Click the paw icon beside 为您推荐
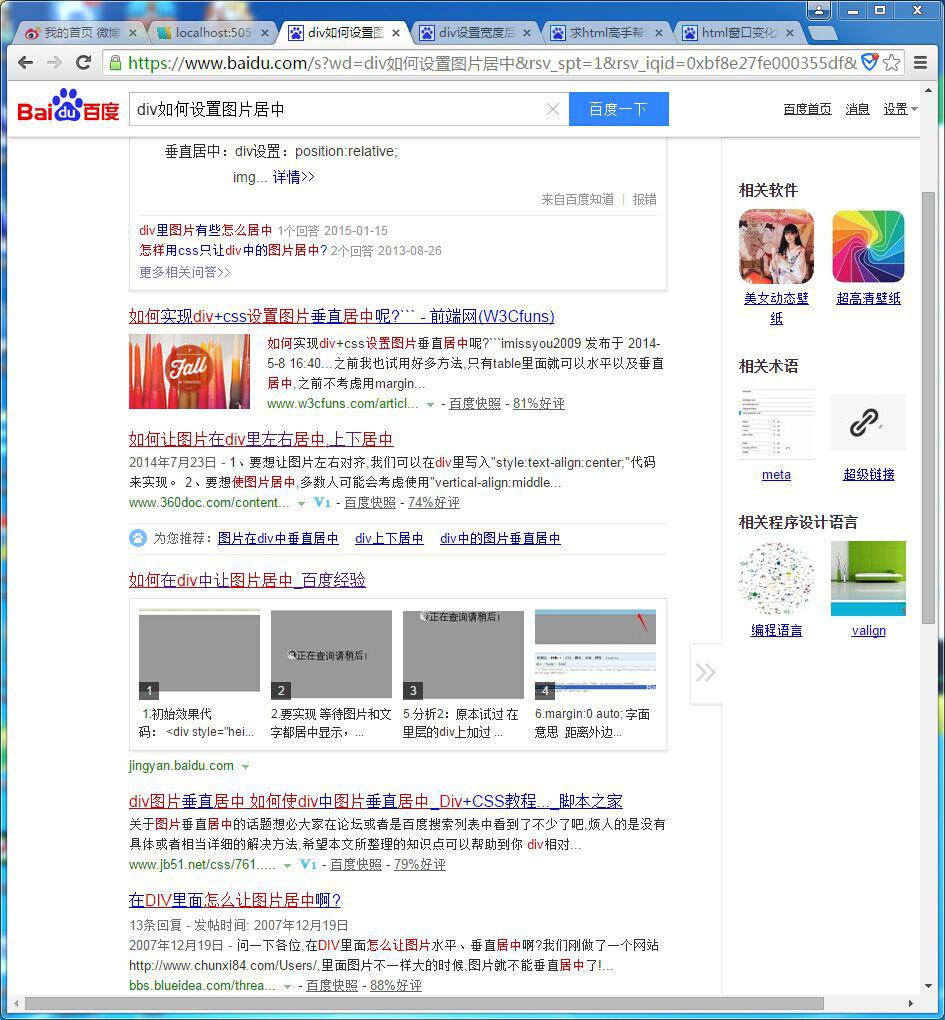This screenshot has width=945, height=1020. coord(138,538)
